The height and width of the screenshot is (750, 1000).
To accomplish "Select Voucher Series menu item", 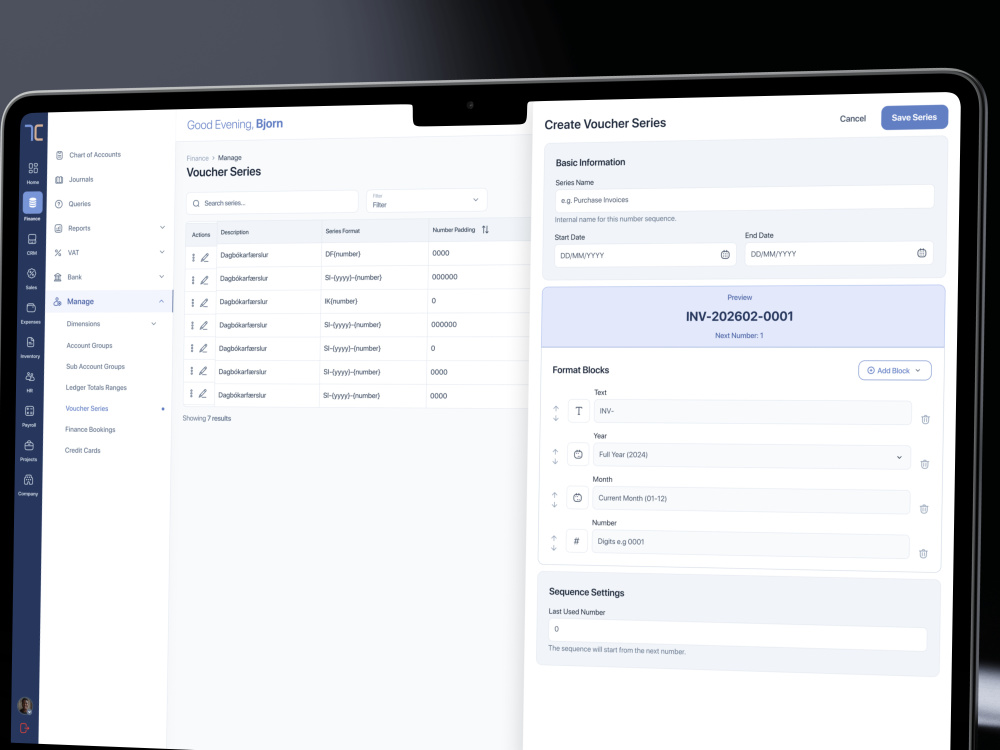I will point(87,409).
